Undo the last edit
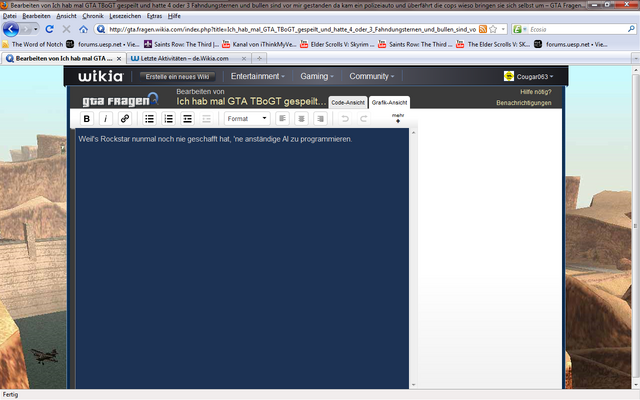Screen dimensions: 640x400 coord(345,119)
